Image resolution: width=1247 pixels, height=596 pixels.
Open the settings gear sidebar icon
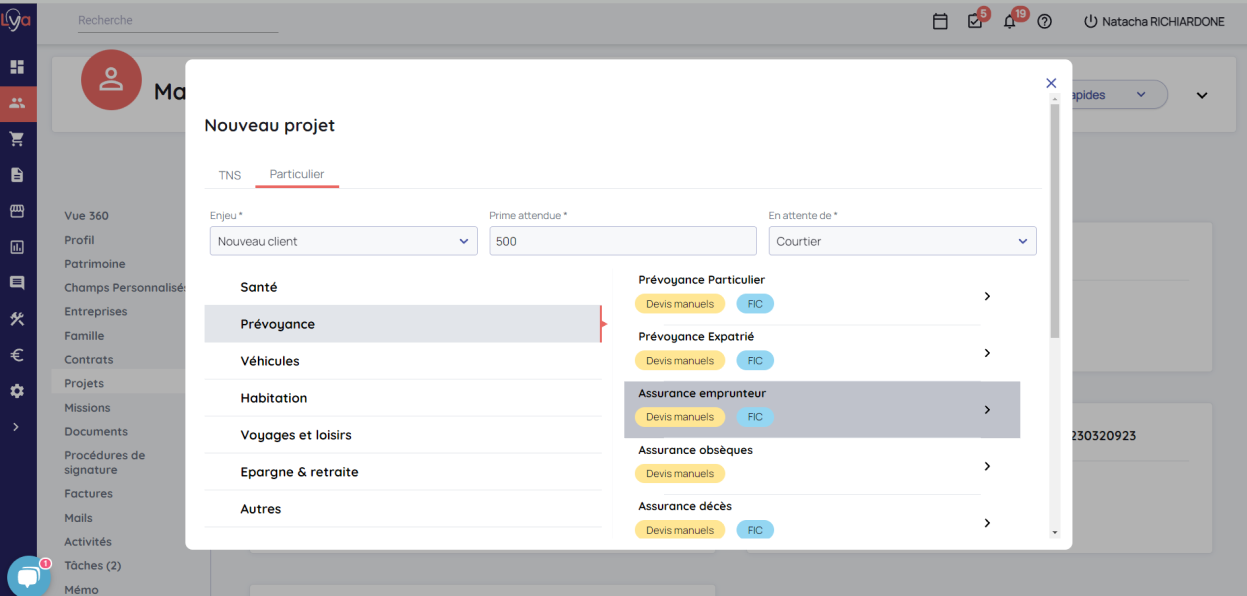coord(17,391)
